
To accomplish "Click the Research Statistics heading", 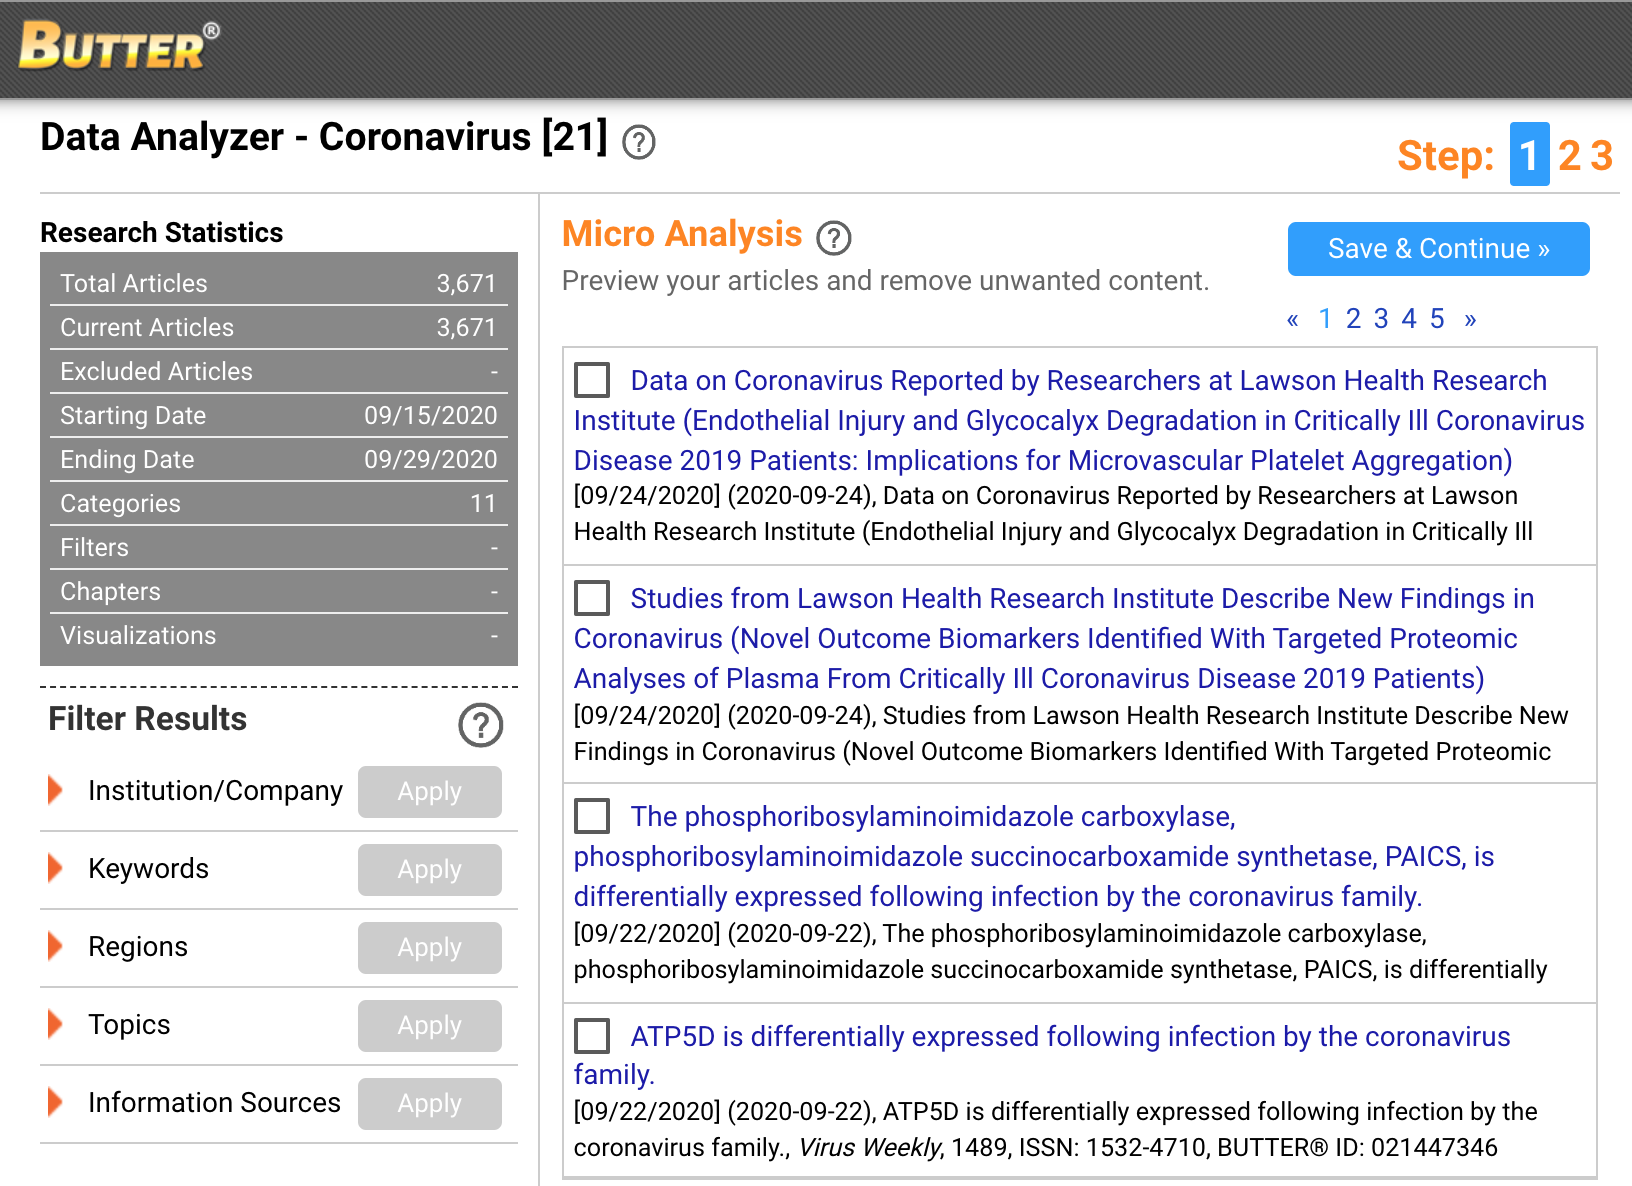I will click(x=162, y=232).
